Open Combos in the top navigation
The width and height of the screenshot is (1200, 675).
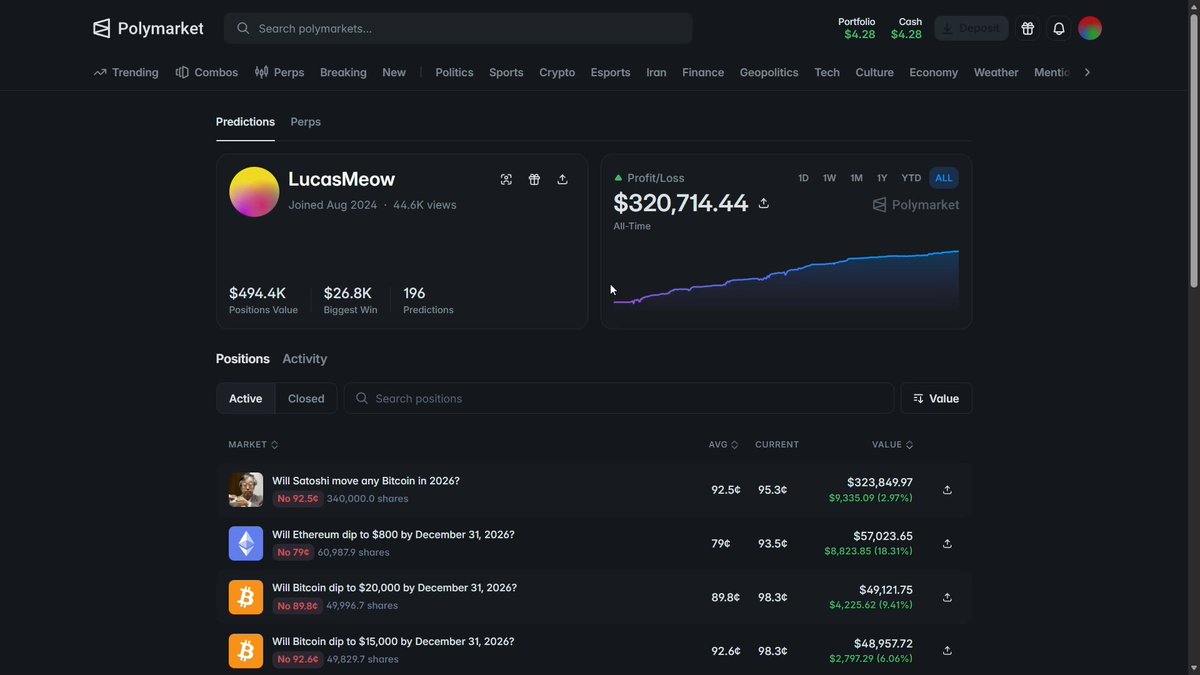pos(207,72)
